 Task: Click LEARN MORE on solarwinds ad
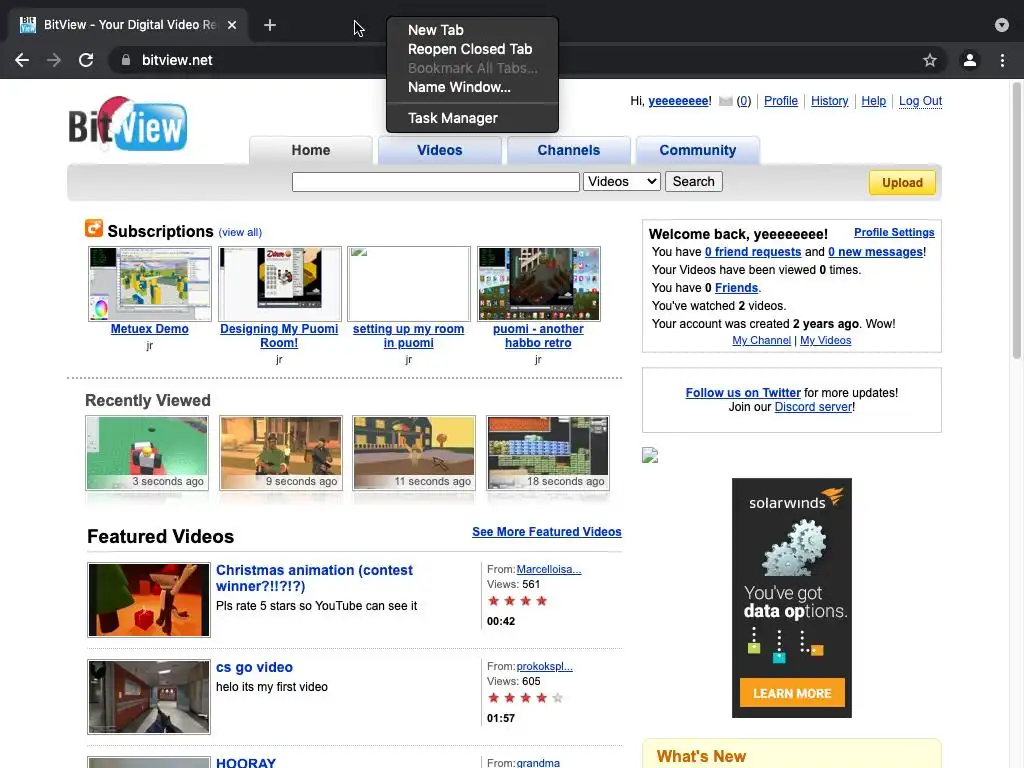click(792, 693)
